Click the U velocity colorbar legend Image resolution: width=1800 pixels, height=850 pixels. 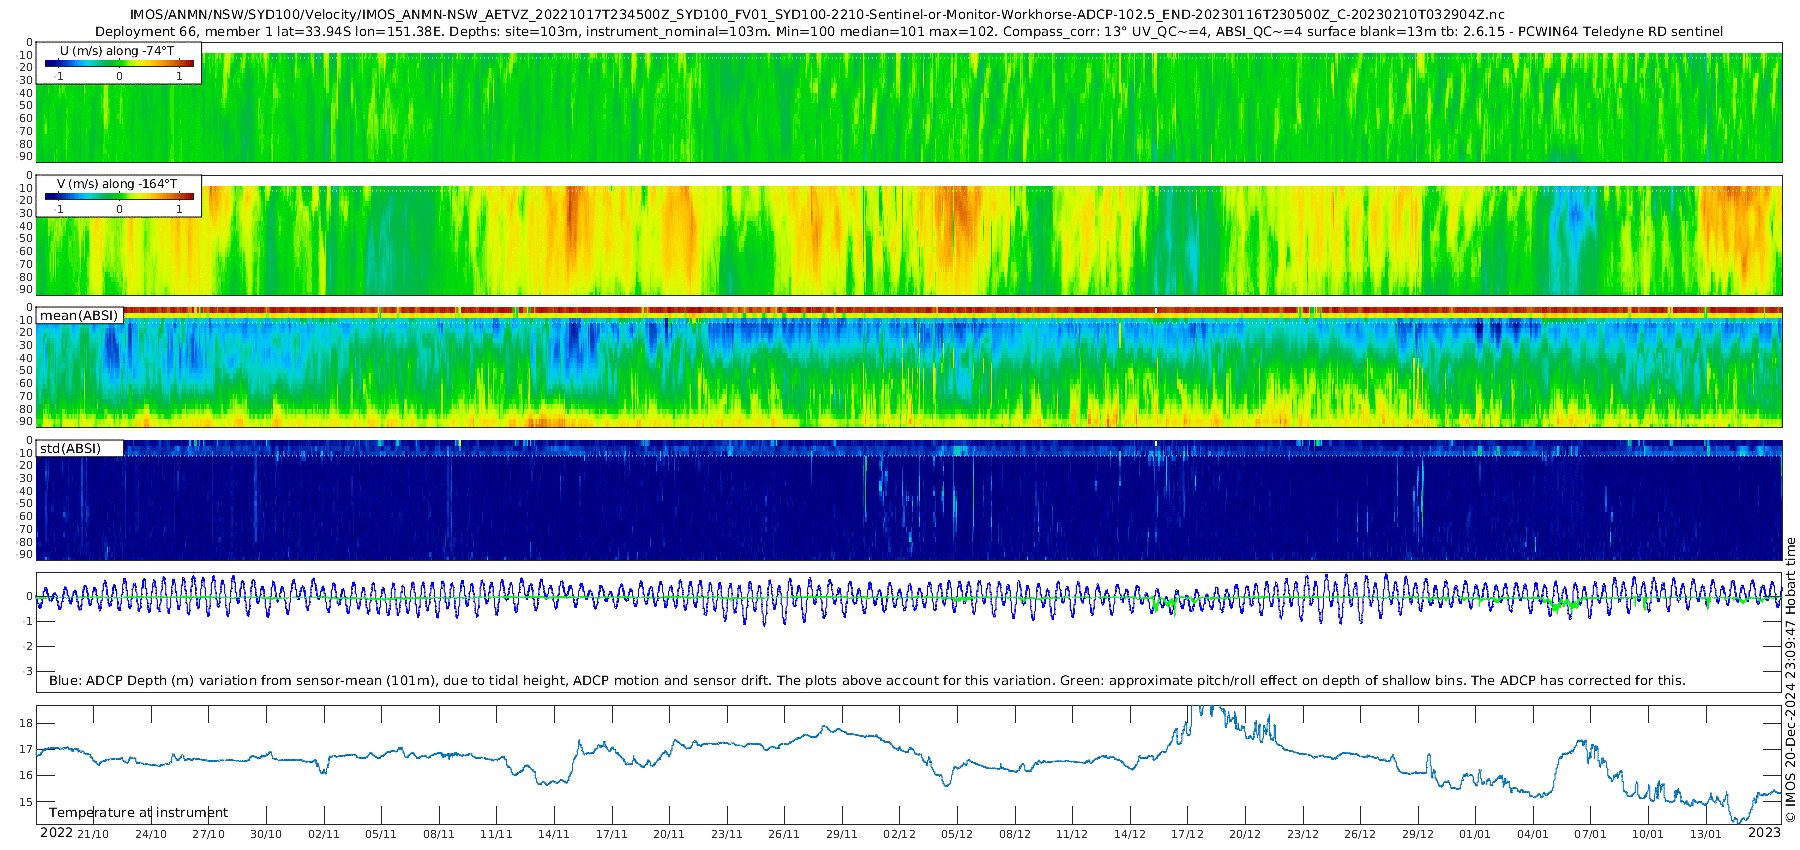click(x=119, y=63)
